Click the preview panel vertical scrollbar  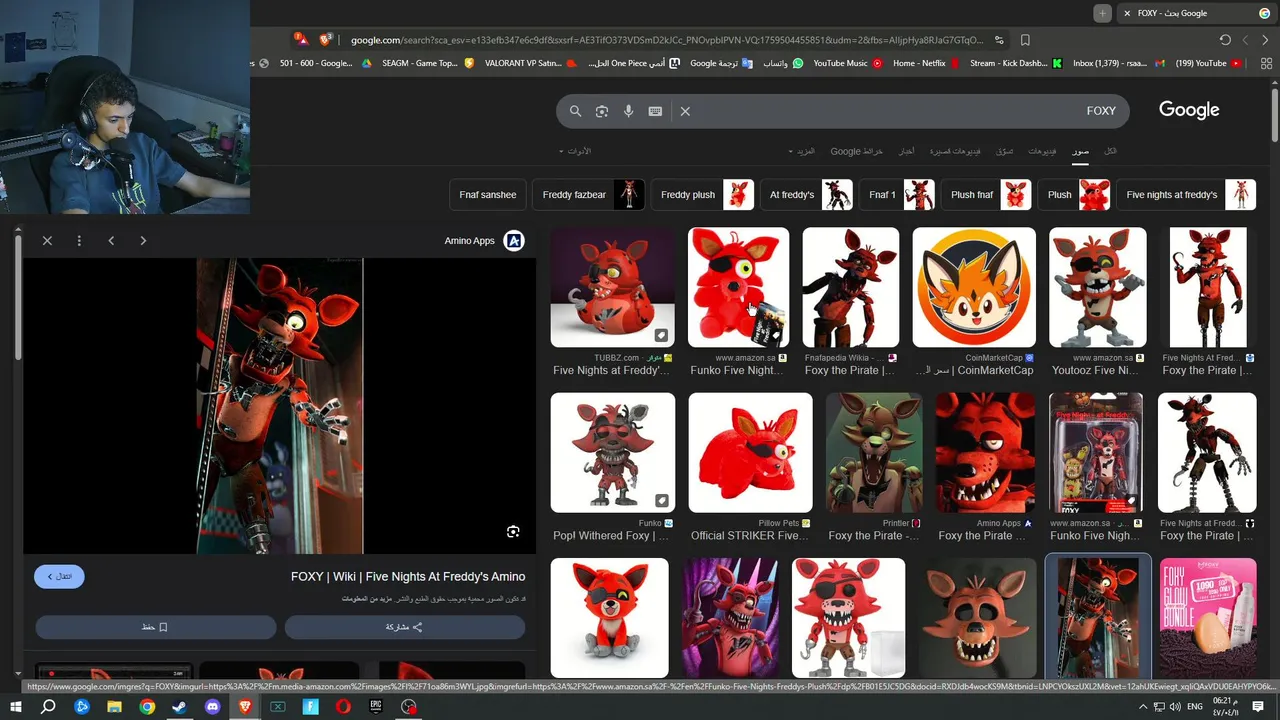tap(17, 300)
